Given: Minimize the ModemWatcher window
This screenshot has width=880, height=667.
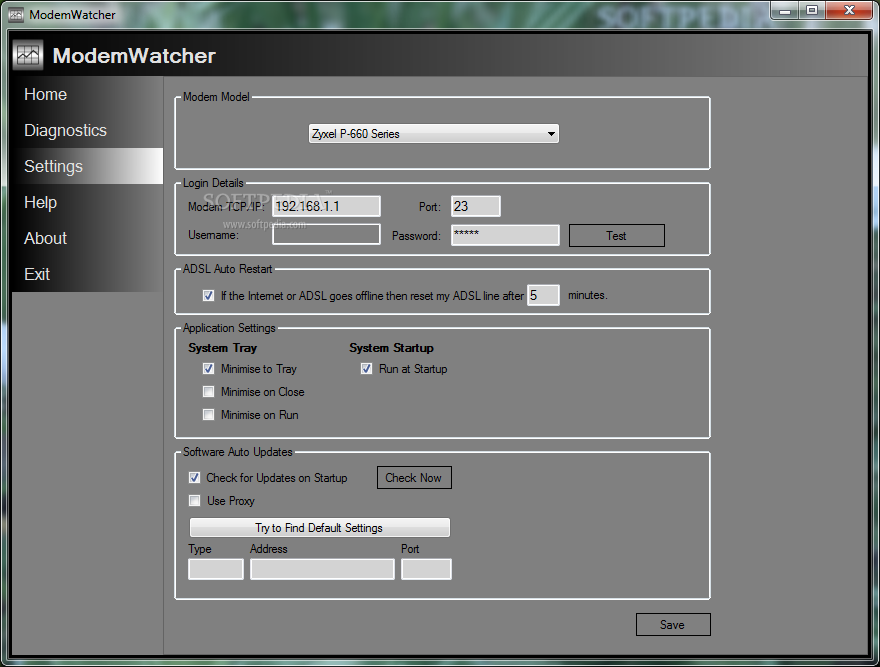Looking at the screenshot, I should (x=785, y=11).
